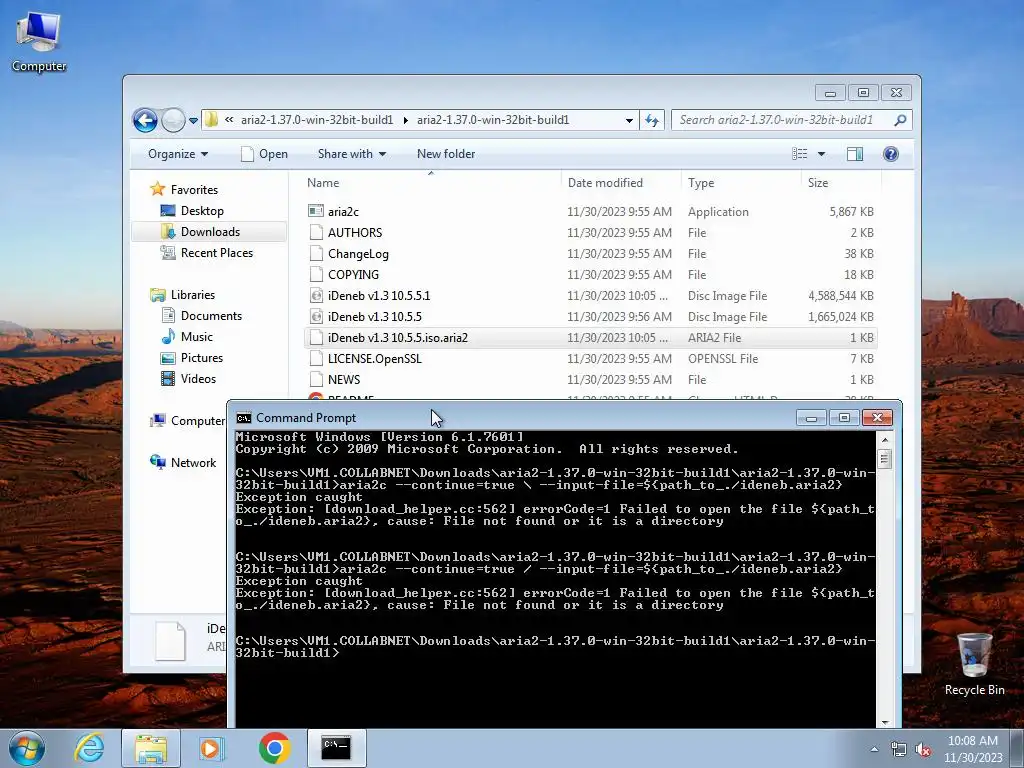Click Command Prompt scrollbar up arrow
This screenshot has height=768, width=1024.
(x=885, y=440)
